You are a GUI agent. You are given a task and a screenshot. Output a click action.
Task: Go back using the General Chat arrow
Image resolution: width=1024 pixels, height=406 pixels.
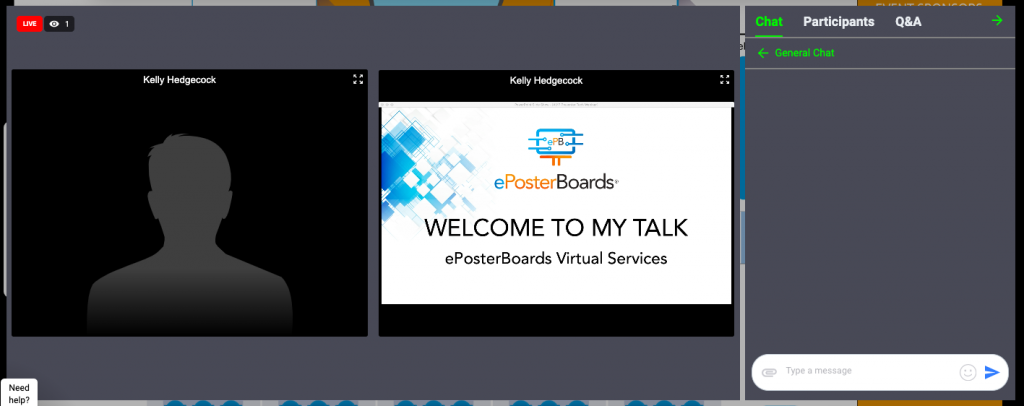point(763,53)
